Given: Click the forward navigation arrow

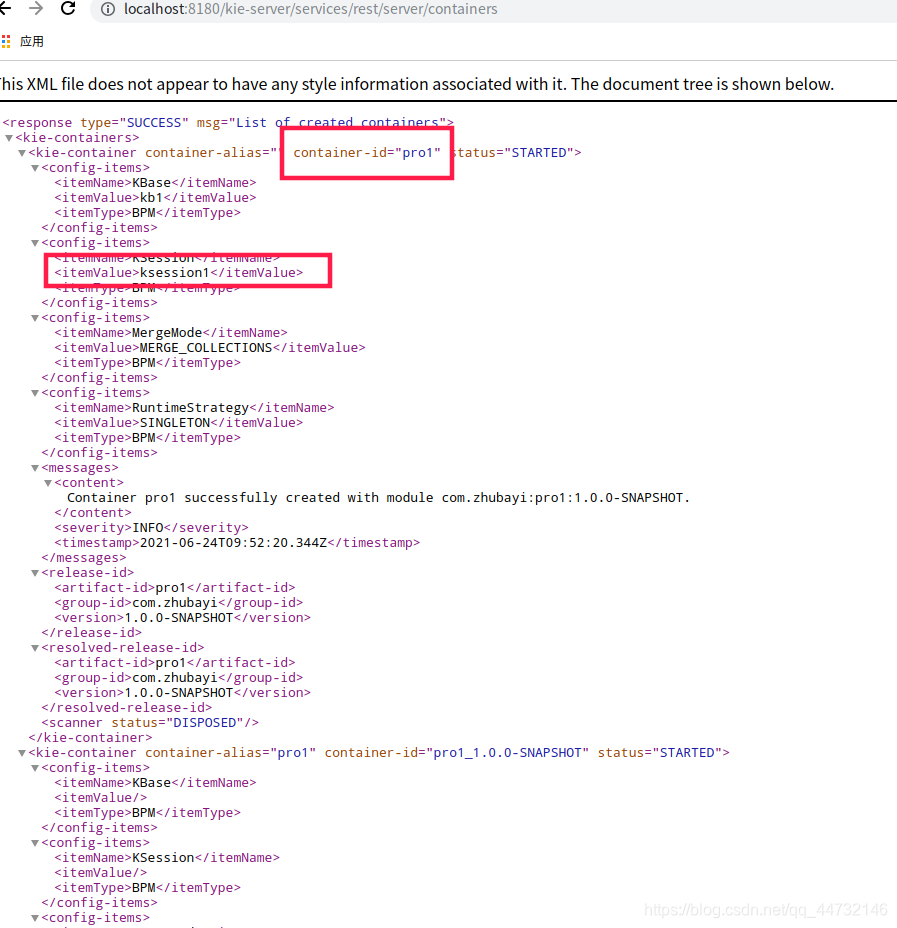Looking at the screenshot, I should pyautogui.click(x=38, y=10).
